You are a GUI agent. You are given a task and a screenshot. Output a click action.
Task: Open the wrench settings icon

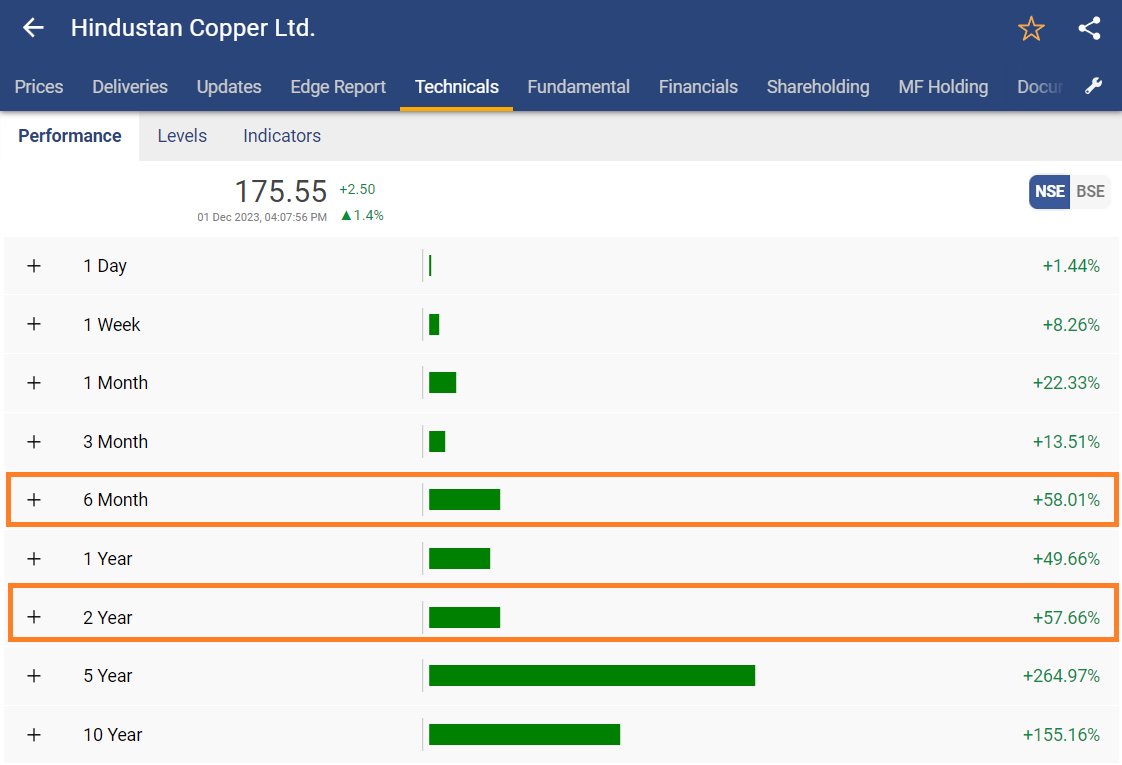tap(1093, 87)
